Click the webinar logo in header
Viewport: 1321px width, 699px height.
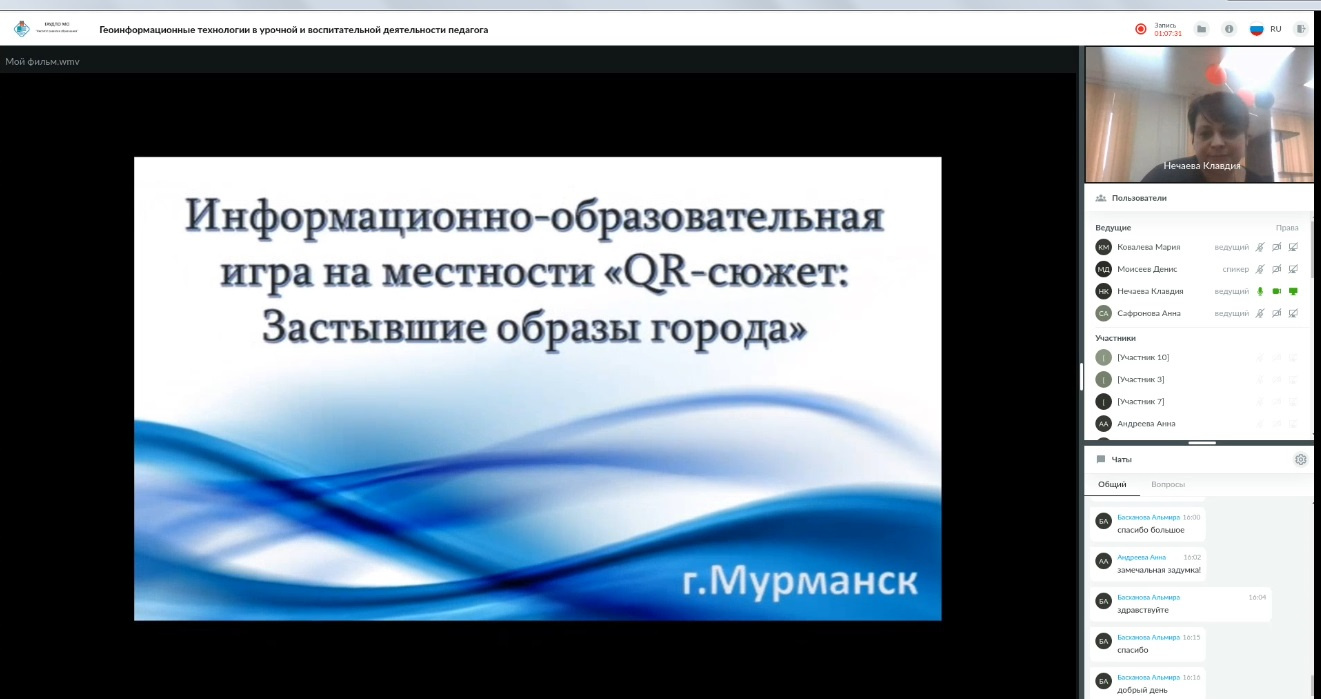click(x=22, y=29)
